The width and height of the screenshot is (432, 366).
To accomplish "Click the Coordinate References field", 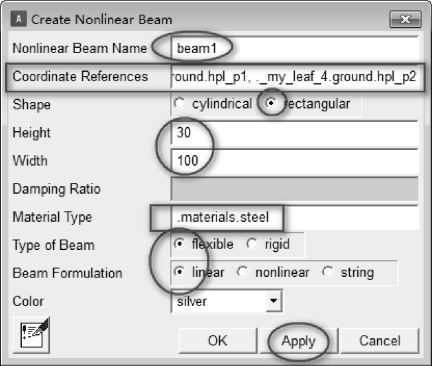I will coord(295,76).
